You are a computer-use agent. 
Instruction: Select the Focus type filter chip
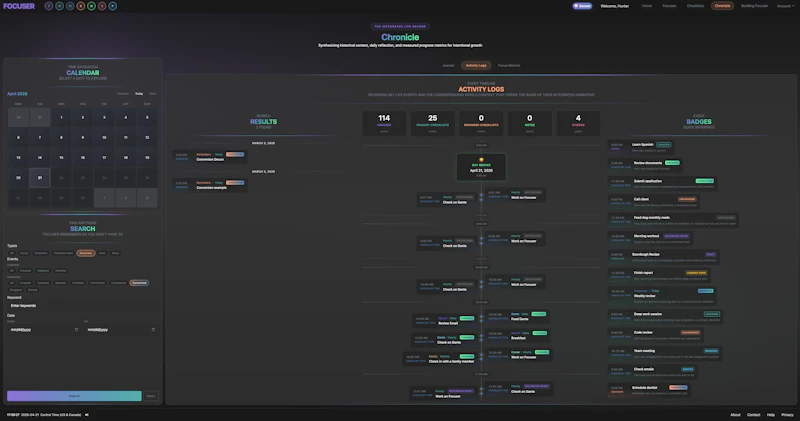click(24, 253)
